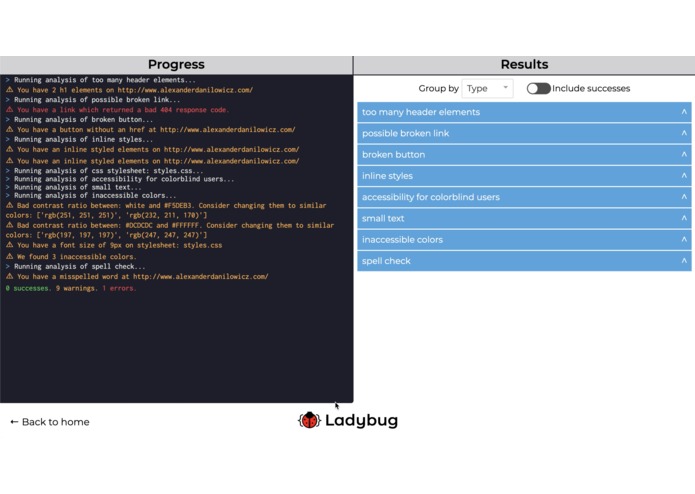The height and width of the screenshot is (494, 695).
Task: Click warning icon beside 404 error line
Action: pos(9,109)
